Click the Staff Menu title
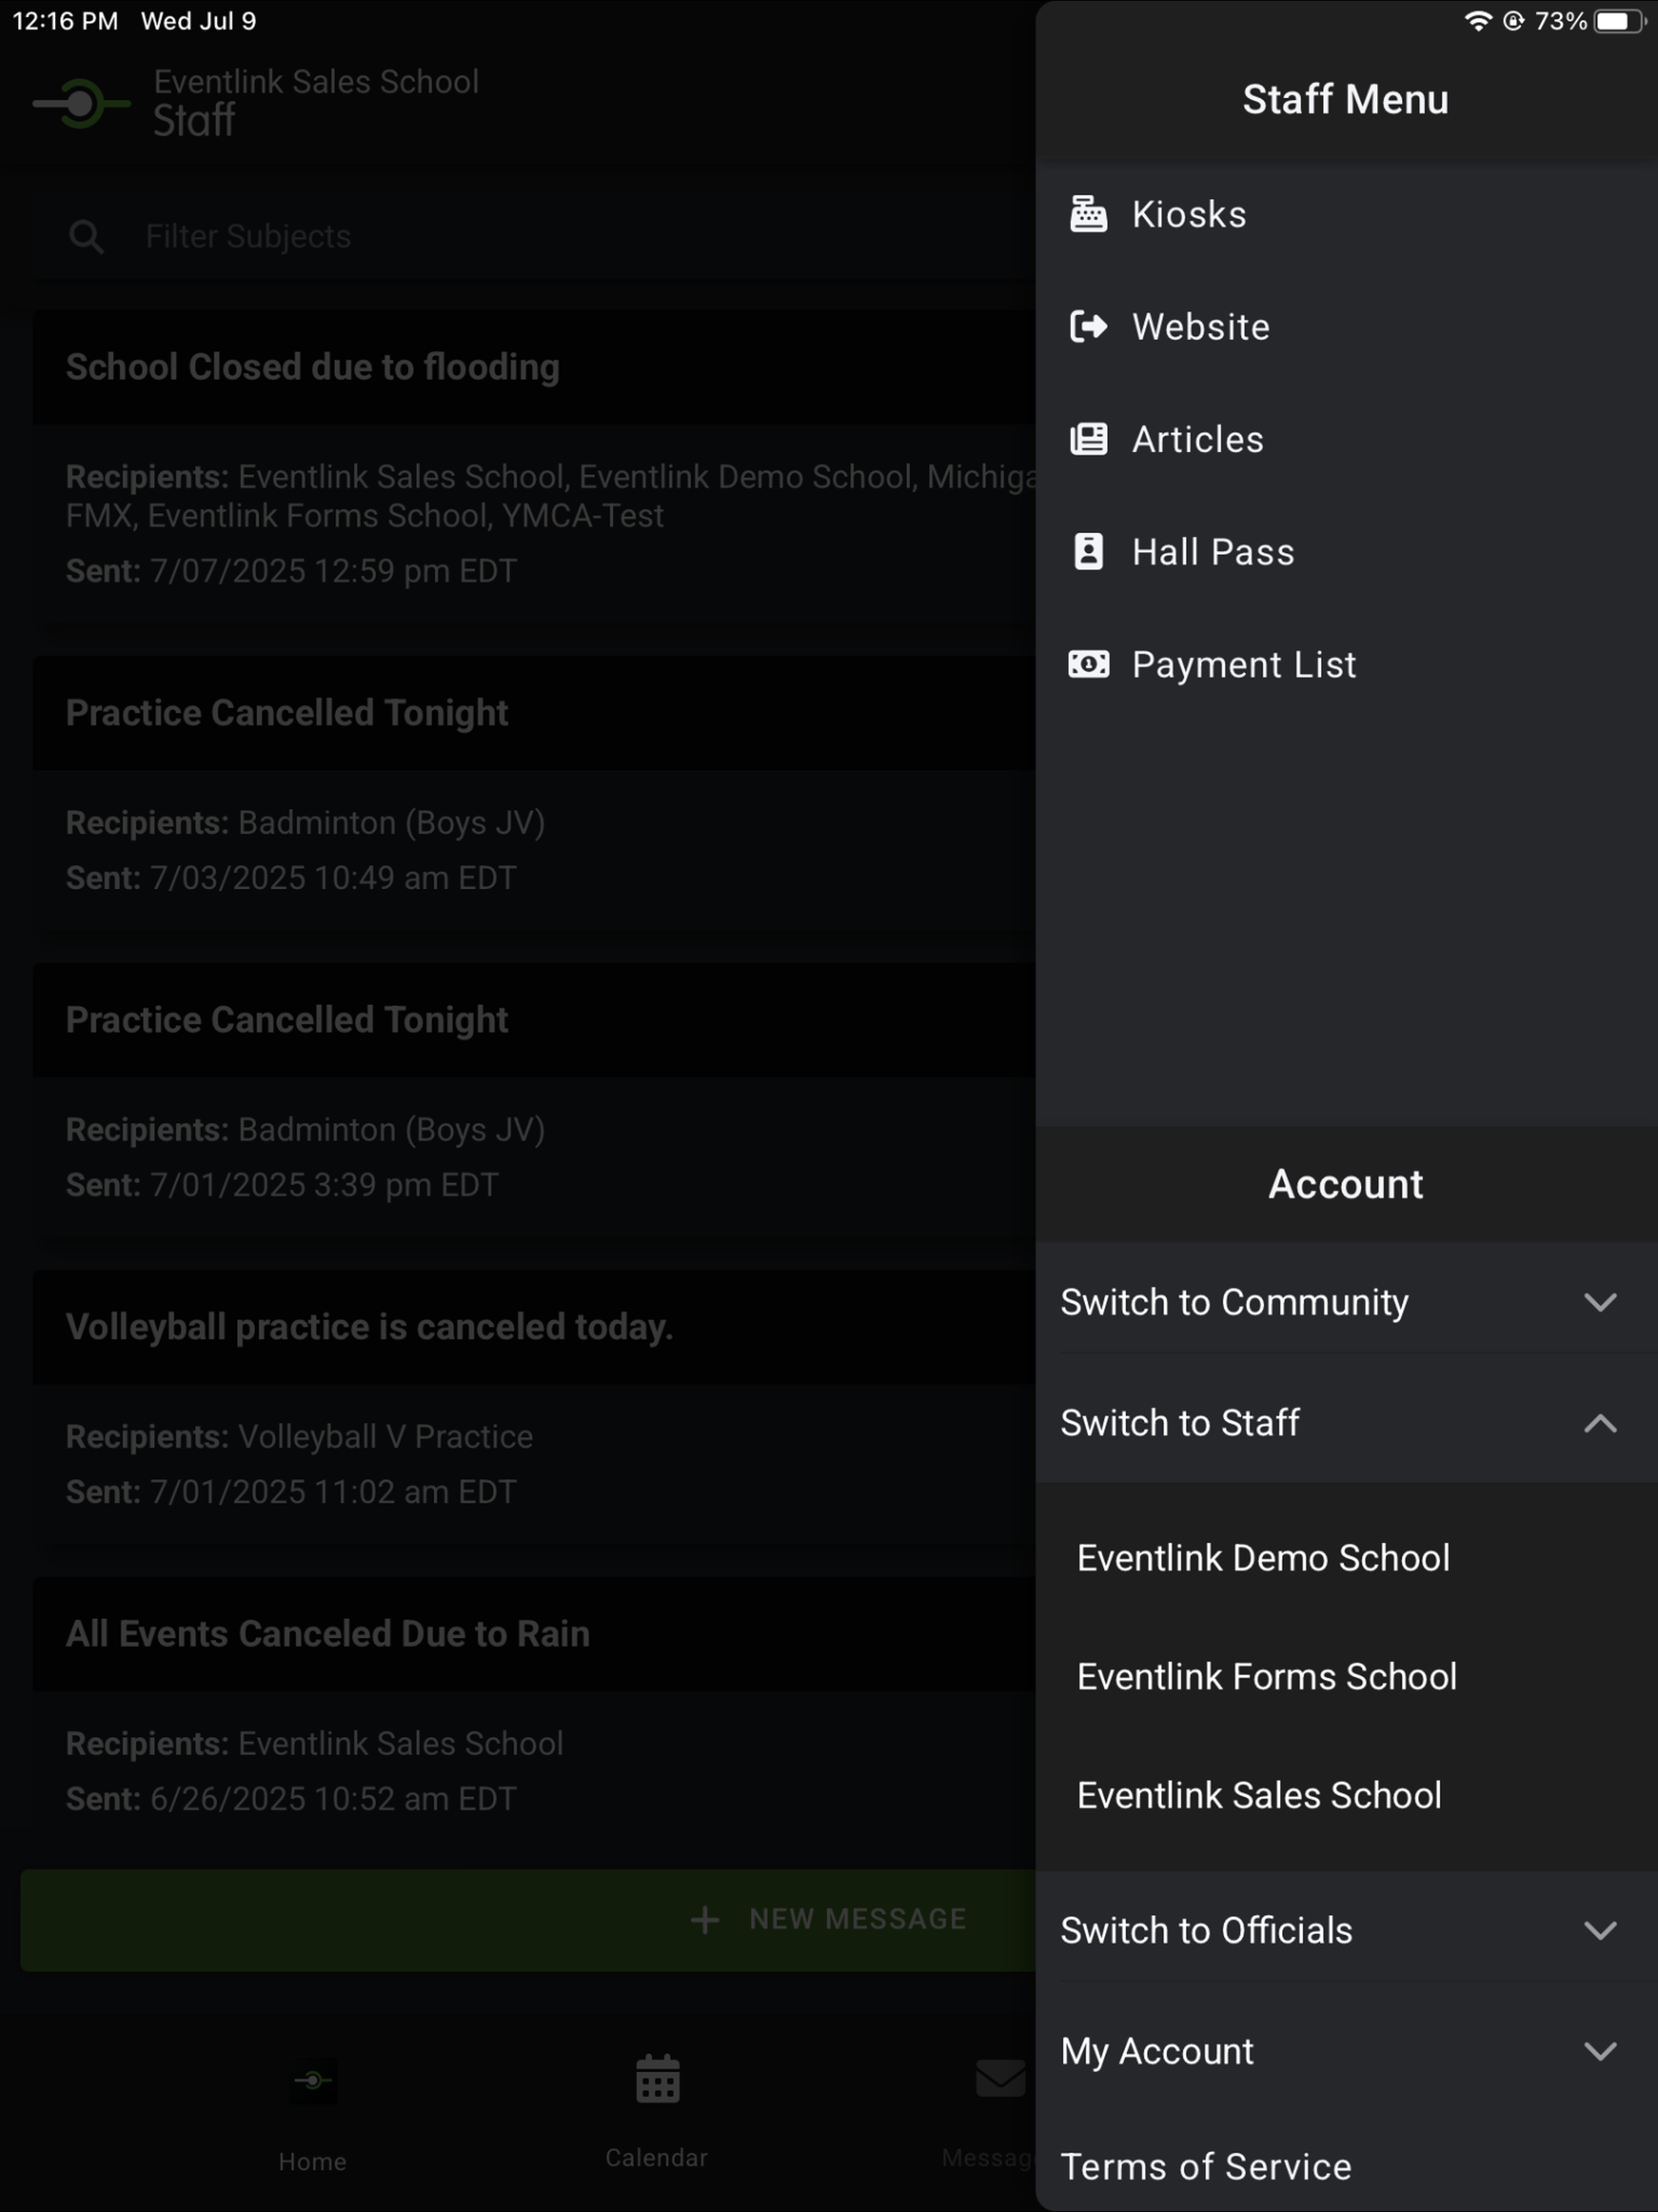Viewport: 1658px width, 2212px height. (x=1346, y=99)
